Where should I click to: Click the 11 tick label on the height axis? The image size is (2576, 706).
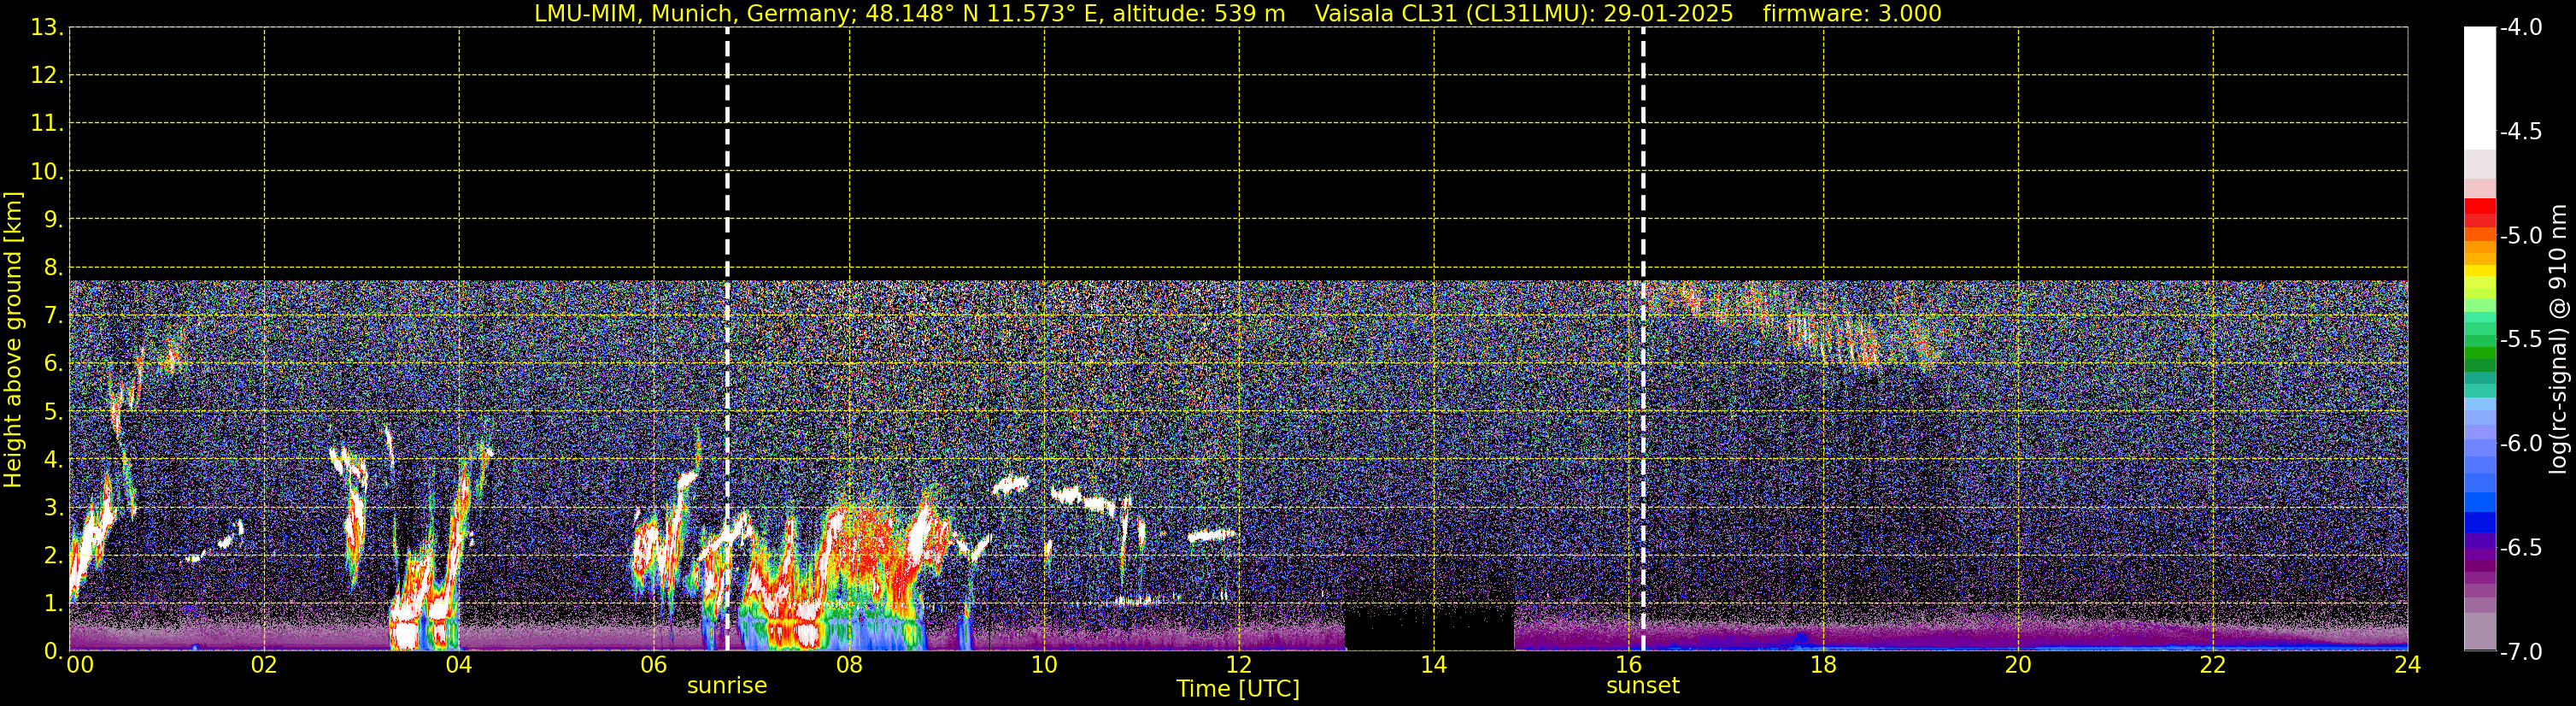pyautogui.click(x=45, y=124)
